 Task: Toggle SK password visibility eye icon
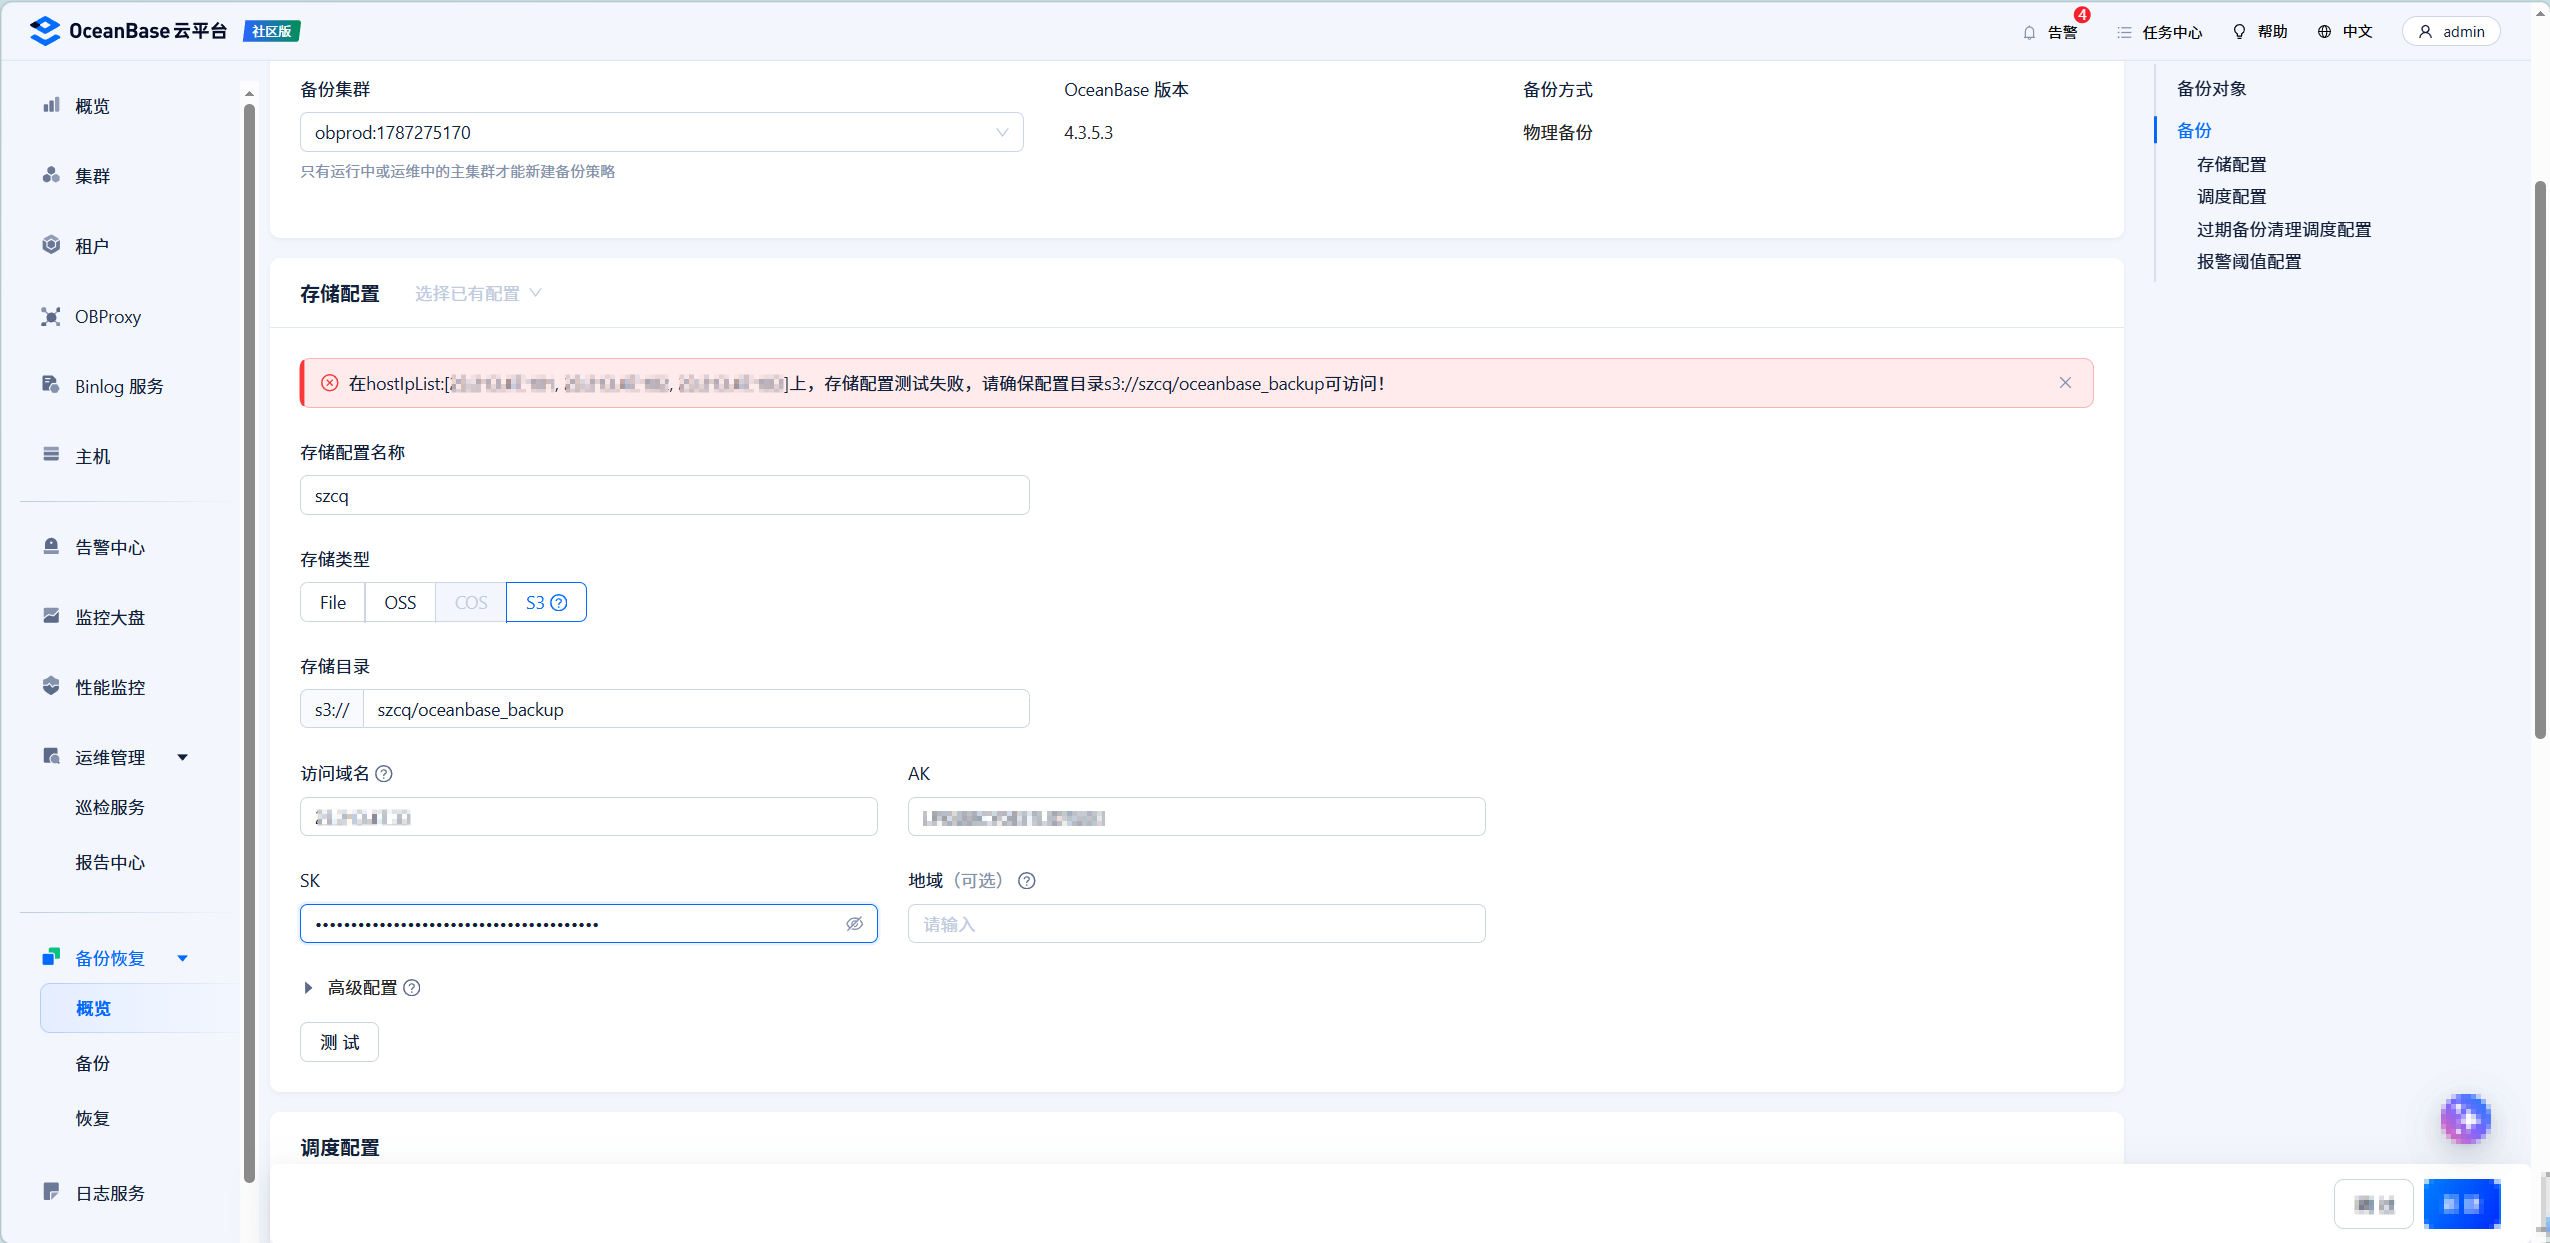[x=855, y=924]
